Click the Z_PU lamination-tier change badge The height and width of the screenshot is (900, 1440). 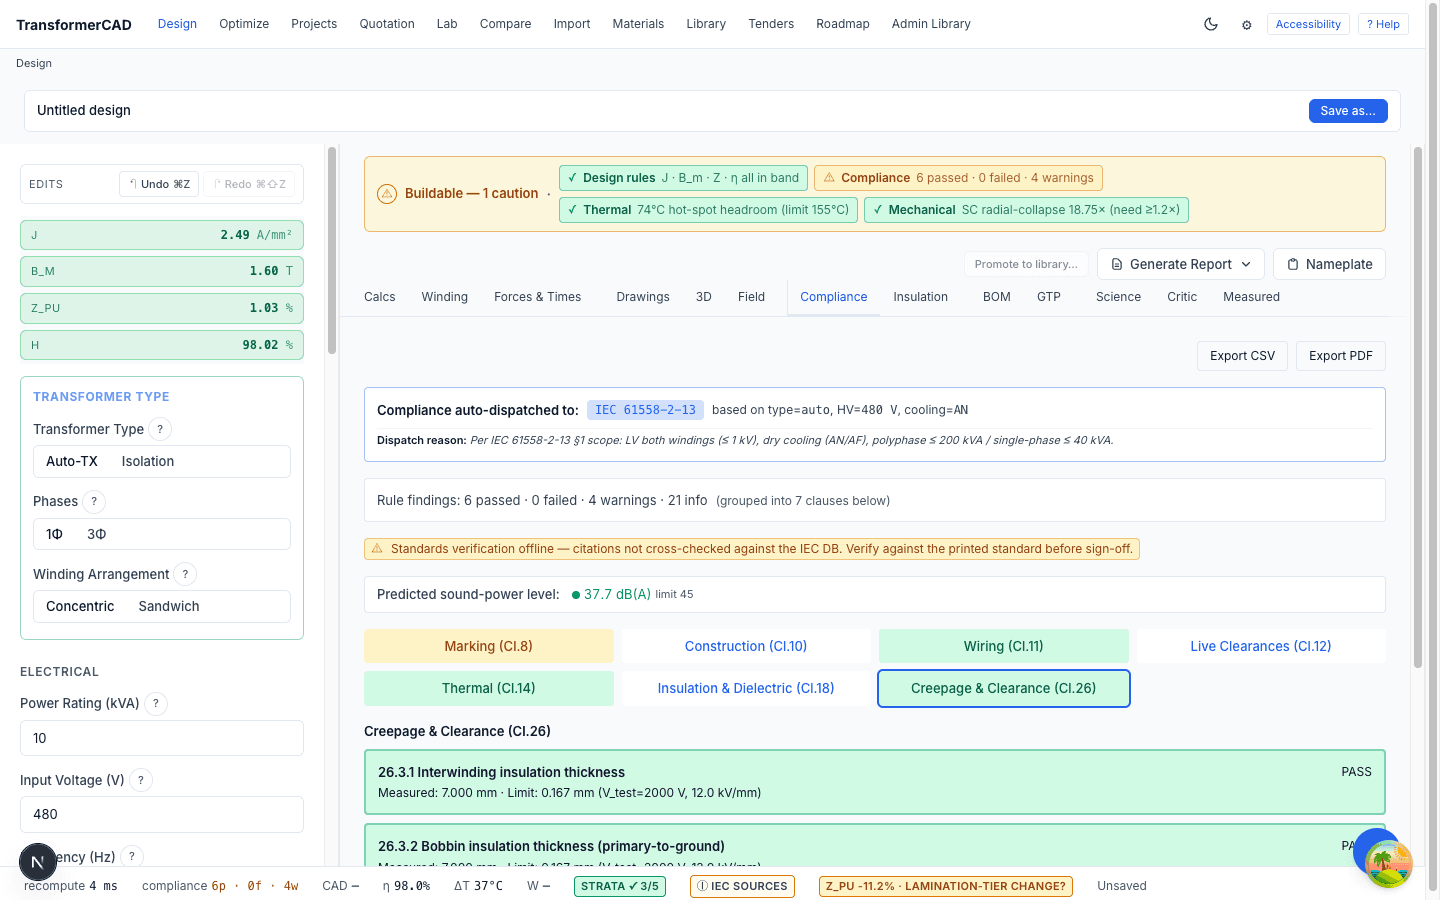coord(946,886)
